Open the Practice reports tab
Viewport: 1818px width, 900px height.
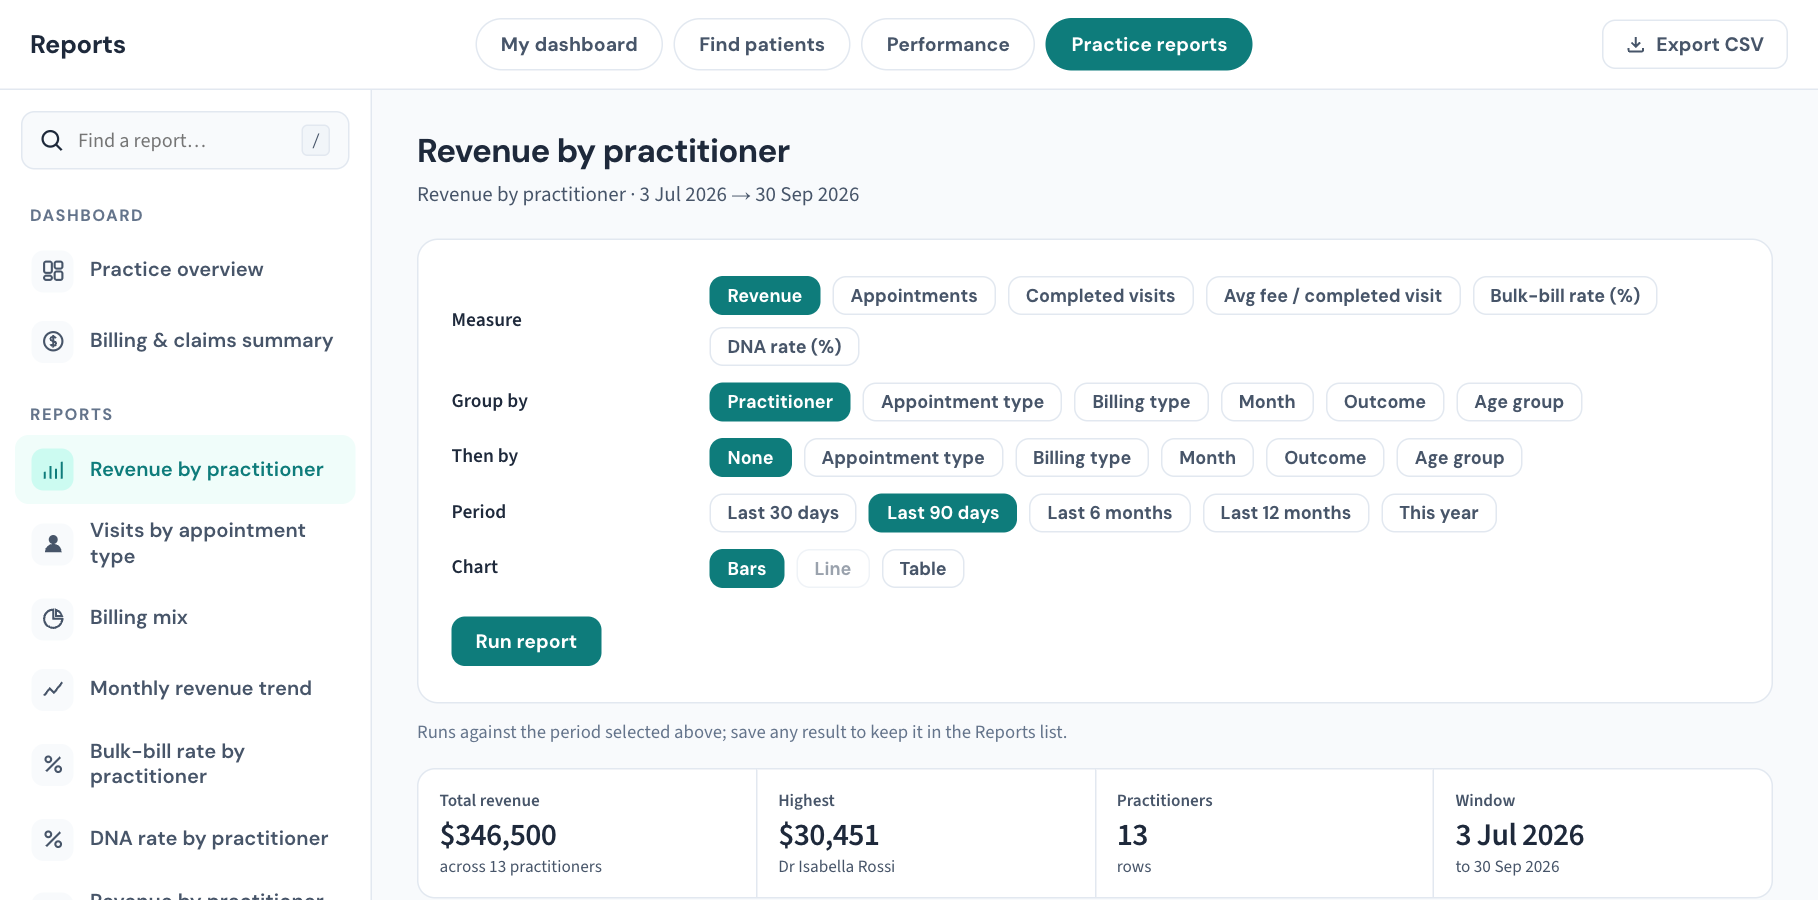1149,45
